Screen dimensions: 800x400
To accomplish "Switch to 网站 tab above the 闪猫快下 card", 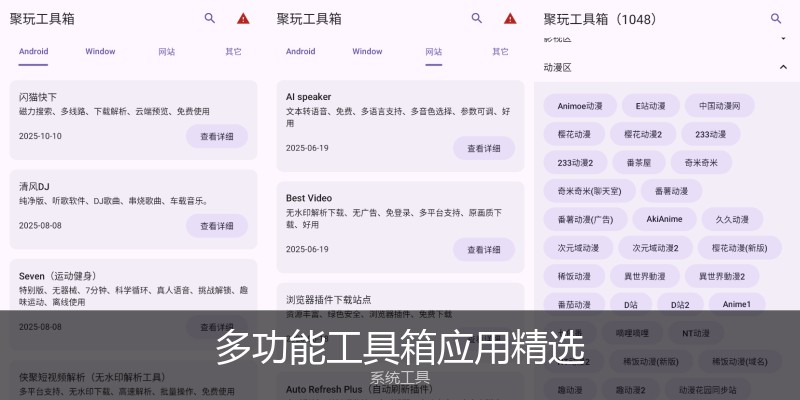I will 167,52.
